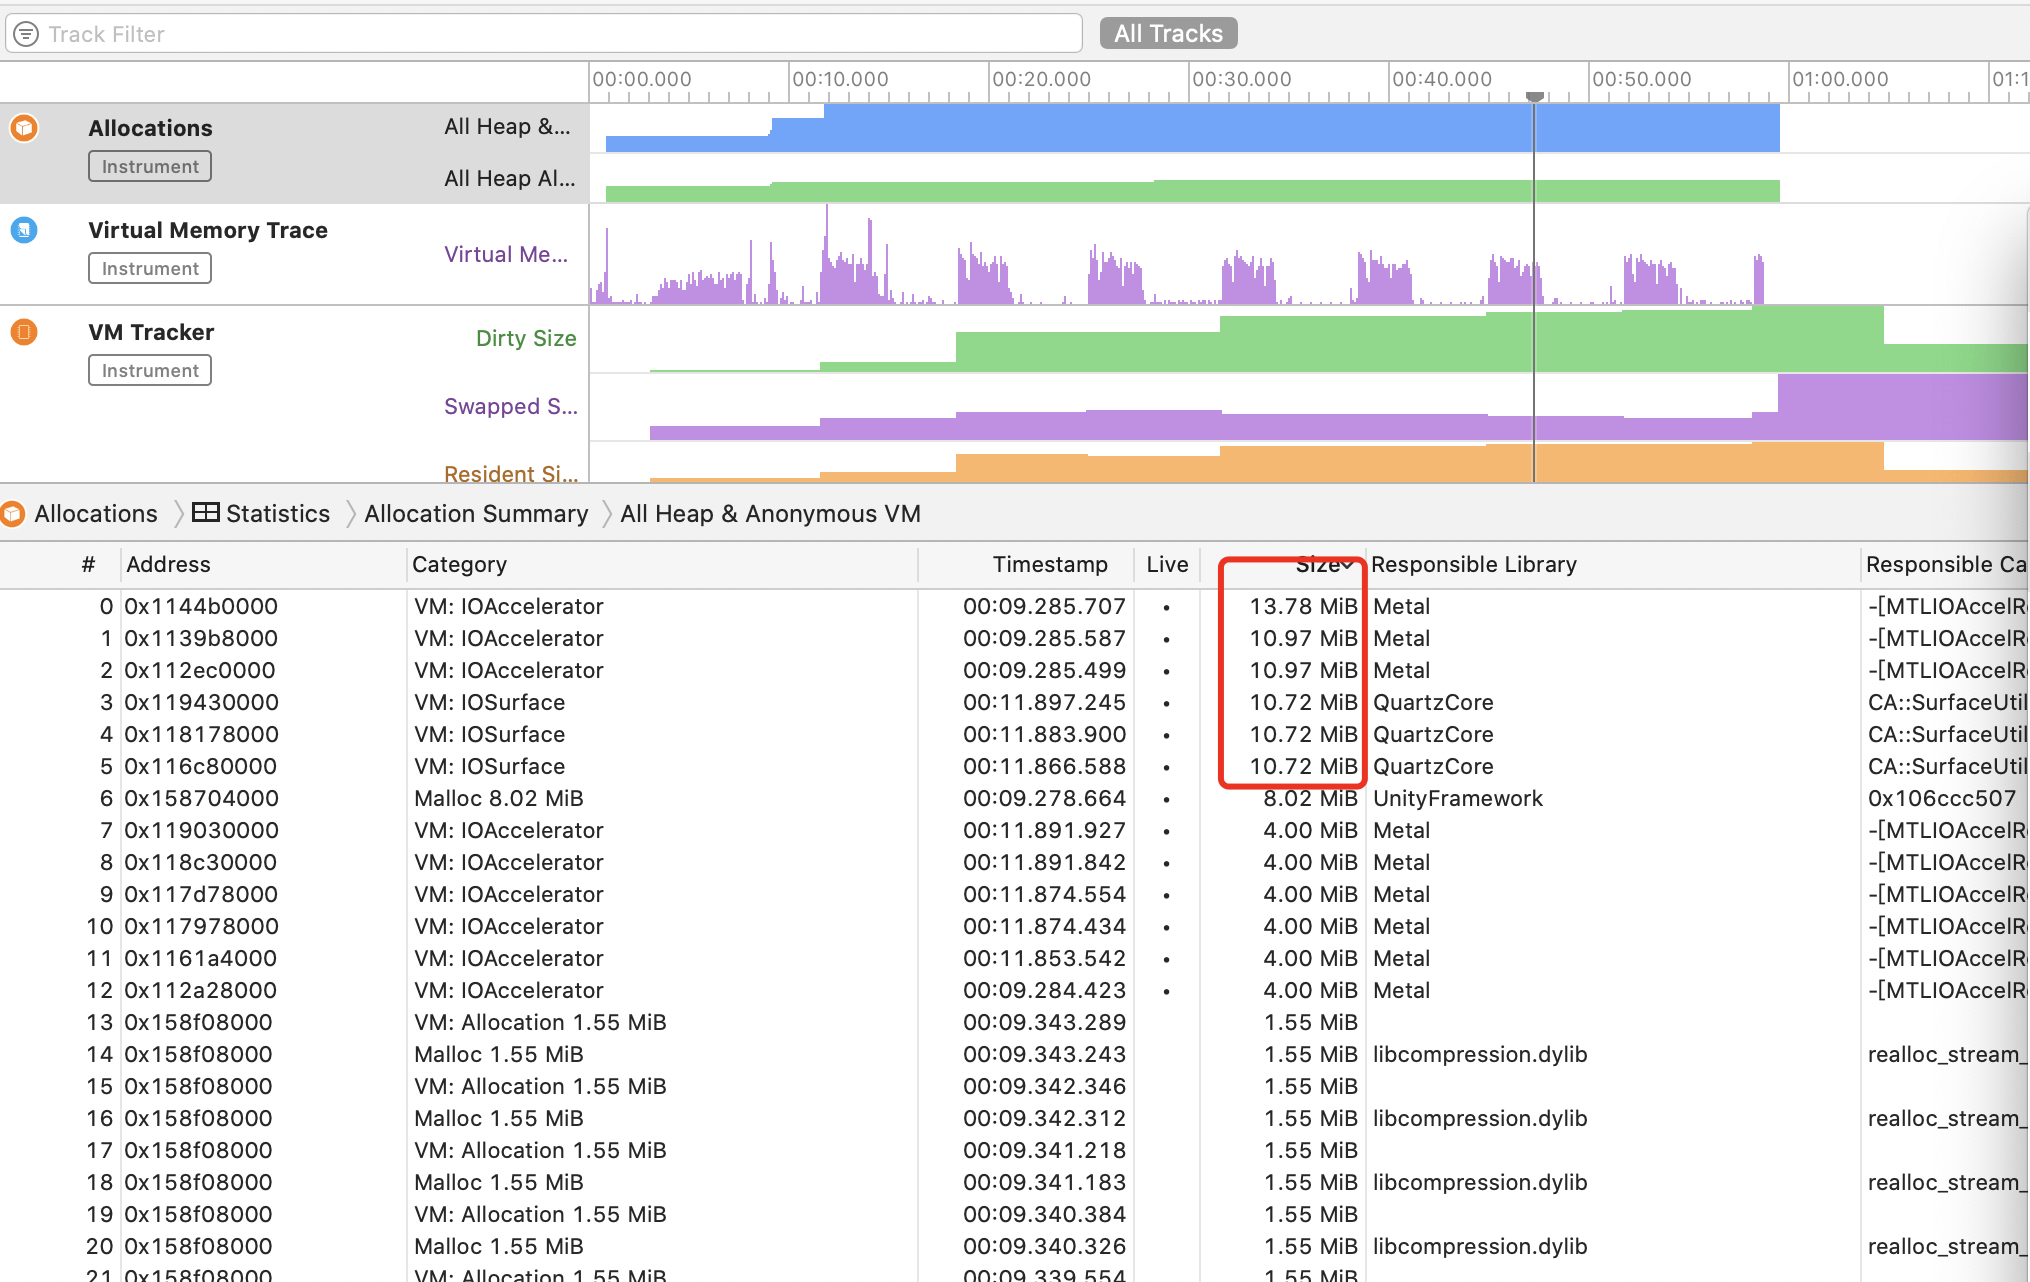Screen dimensions: 2030x1282
Task: Click the Live column header
Action: [x=1167, y=565]
